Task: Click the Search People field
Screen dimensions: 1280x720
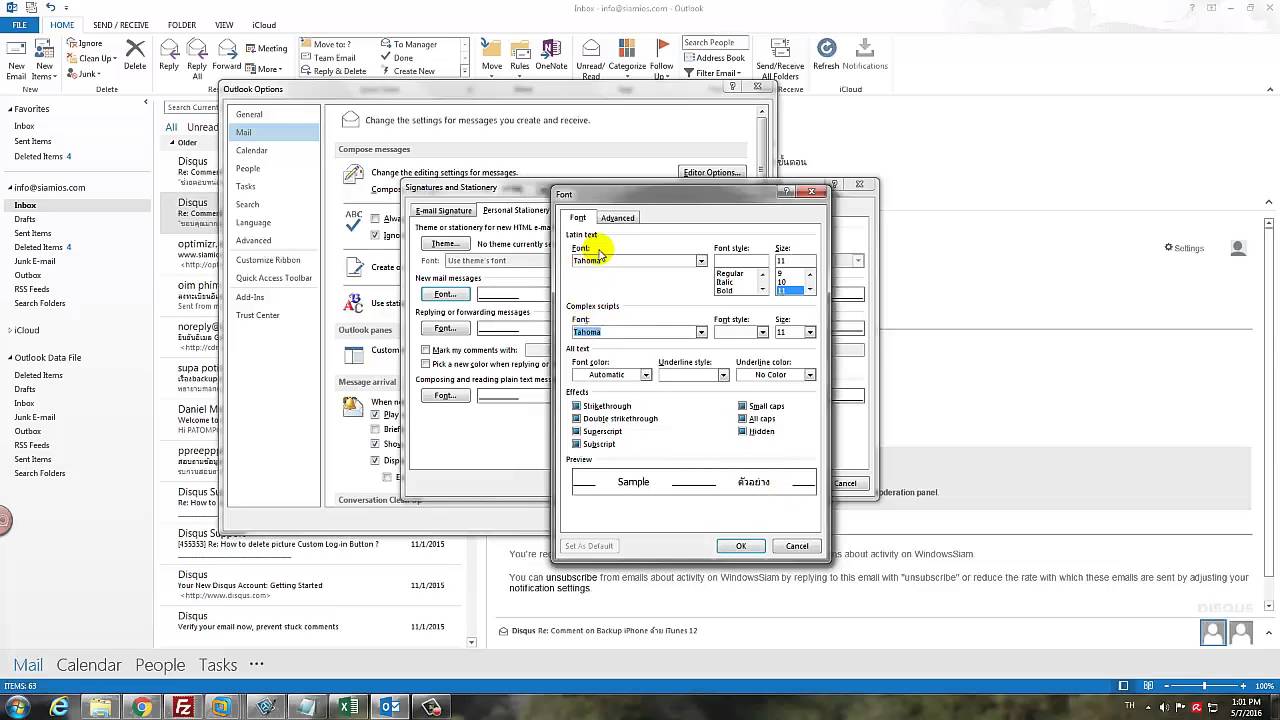Action: click(714, 43)
